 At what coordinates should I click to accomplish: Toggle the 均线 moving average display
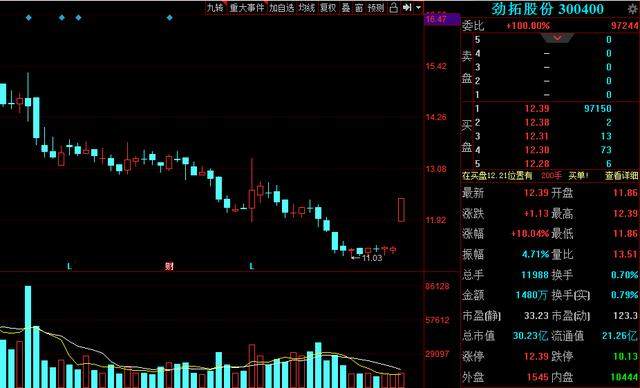pyautogui.click(x=307, y=8)
